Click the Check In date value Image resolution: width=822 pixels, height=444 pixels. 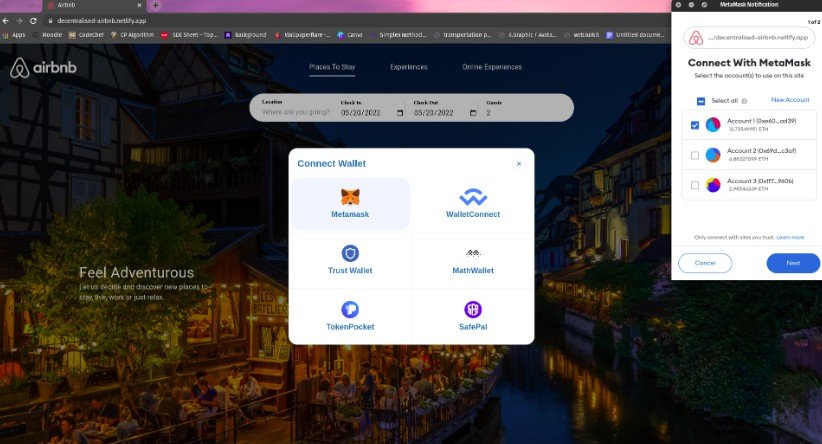click(361, 113)
